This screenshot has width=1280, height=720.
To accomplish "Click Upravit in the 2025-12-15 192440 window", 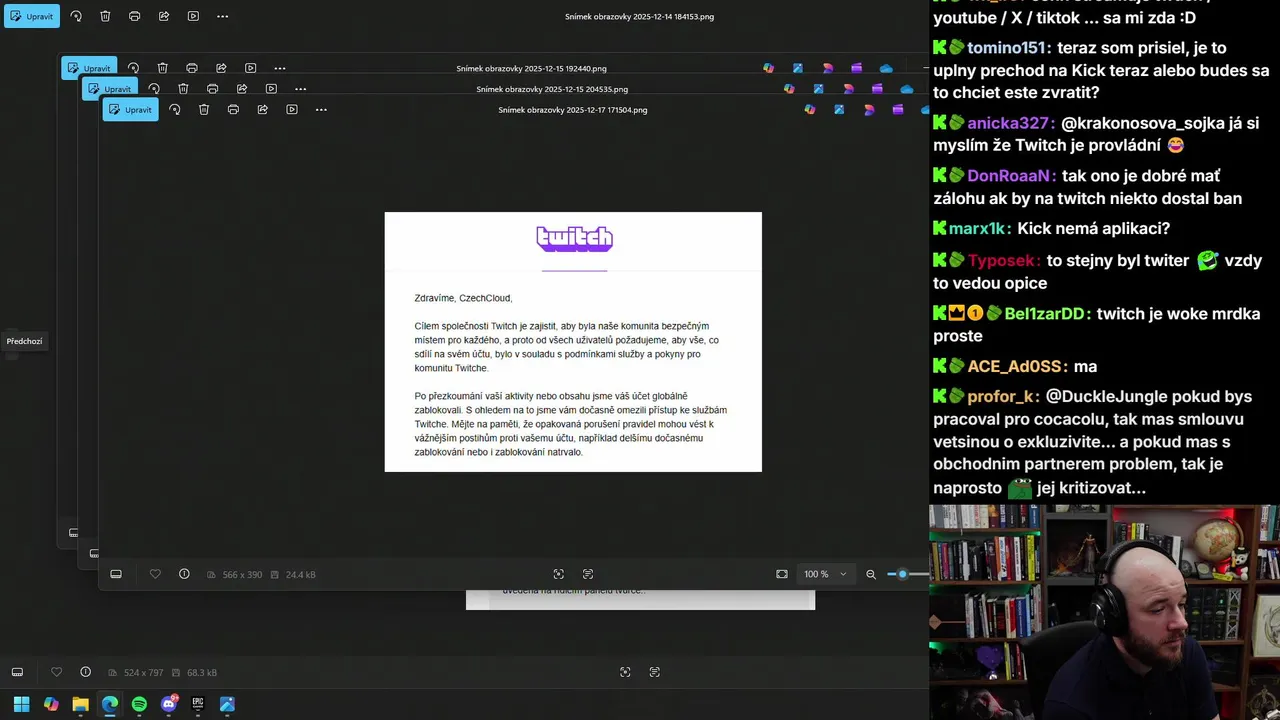I will [x=89, y=68].
